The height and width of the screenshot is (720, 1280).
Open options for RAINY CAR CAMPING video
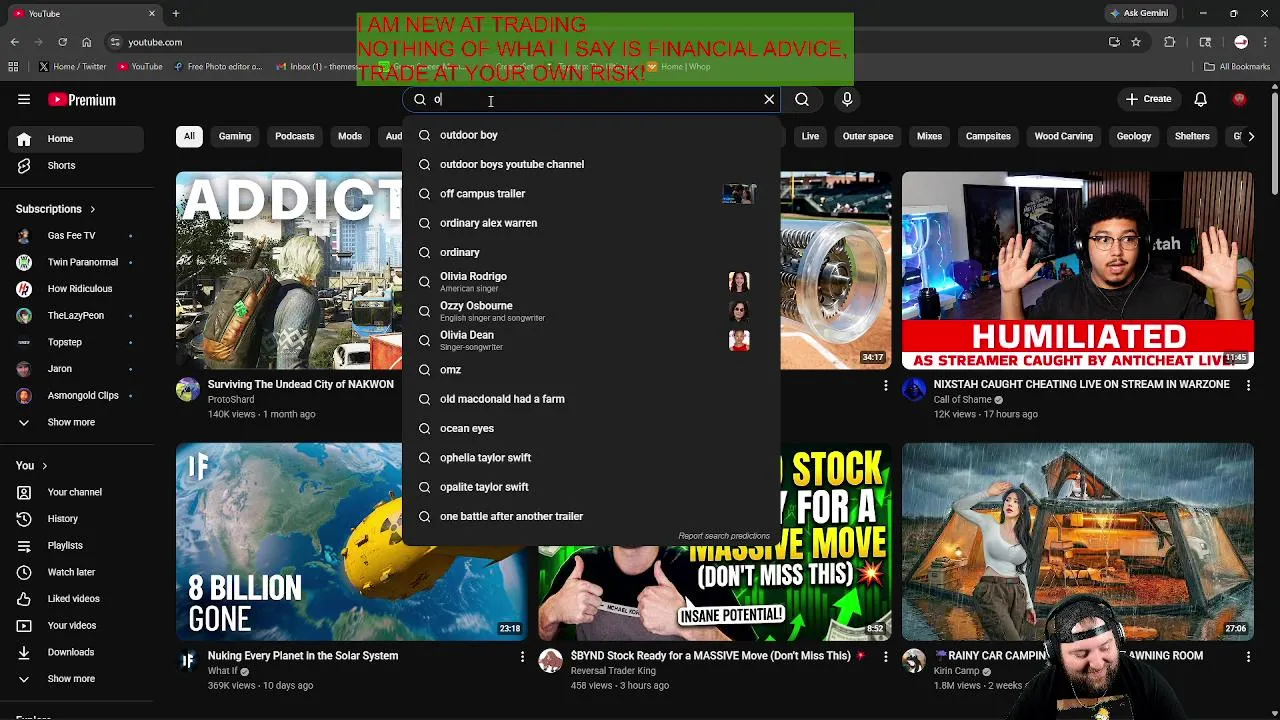1248,656
